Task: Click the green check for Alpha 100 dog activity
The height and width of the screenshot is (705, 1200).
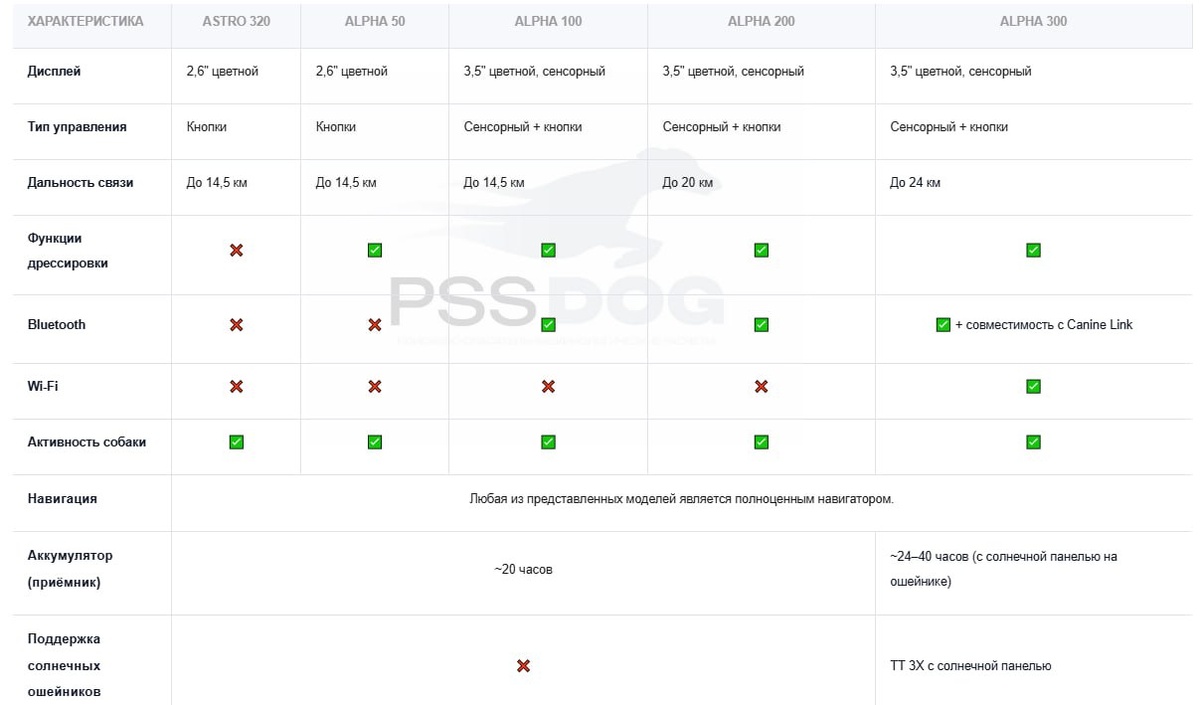Action: click(548, 442)
